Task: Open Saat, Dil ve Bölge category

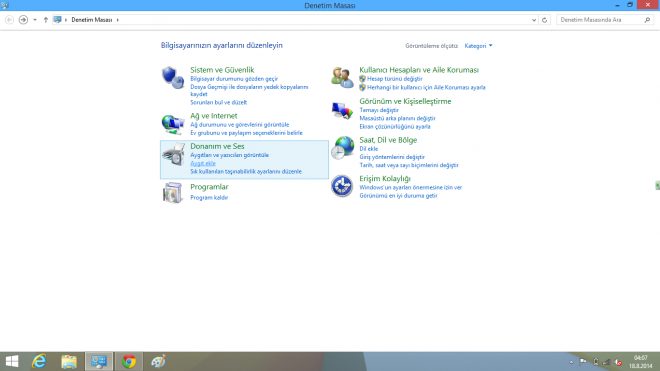Action: [388, 140]
